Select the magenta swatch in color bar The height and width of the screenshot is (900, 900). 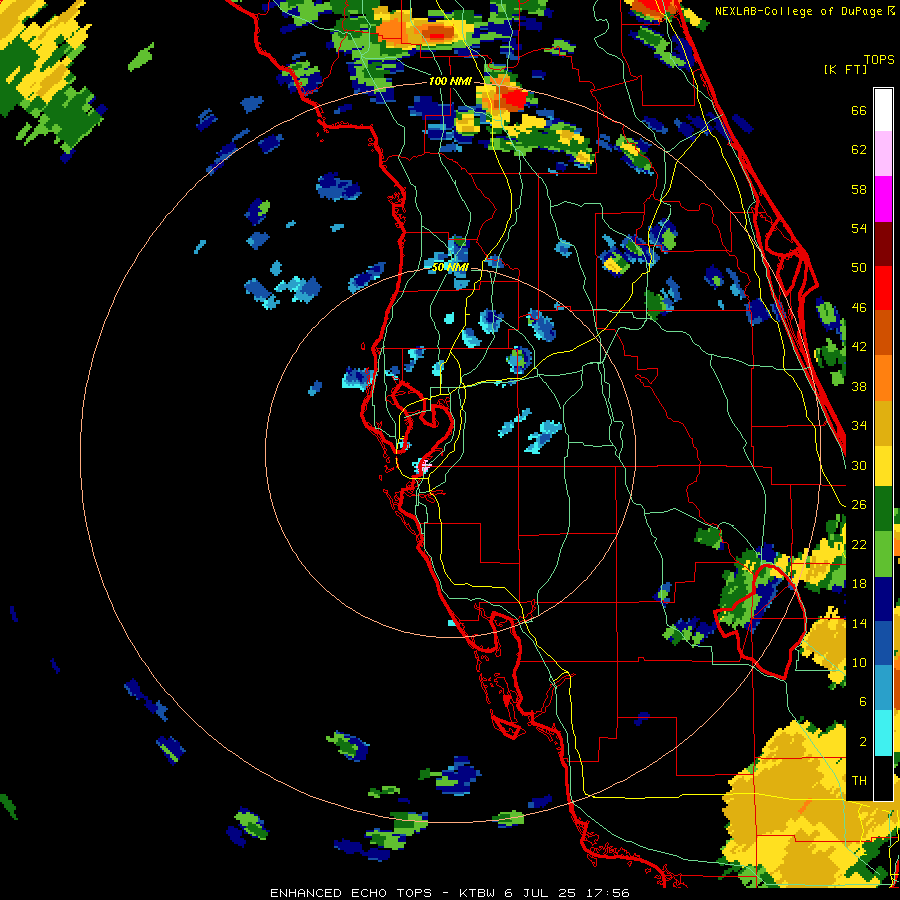pos(883,199)
